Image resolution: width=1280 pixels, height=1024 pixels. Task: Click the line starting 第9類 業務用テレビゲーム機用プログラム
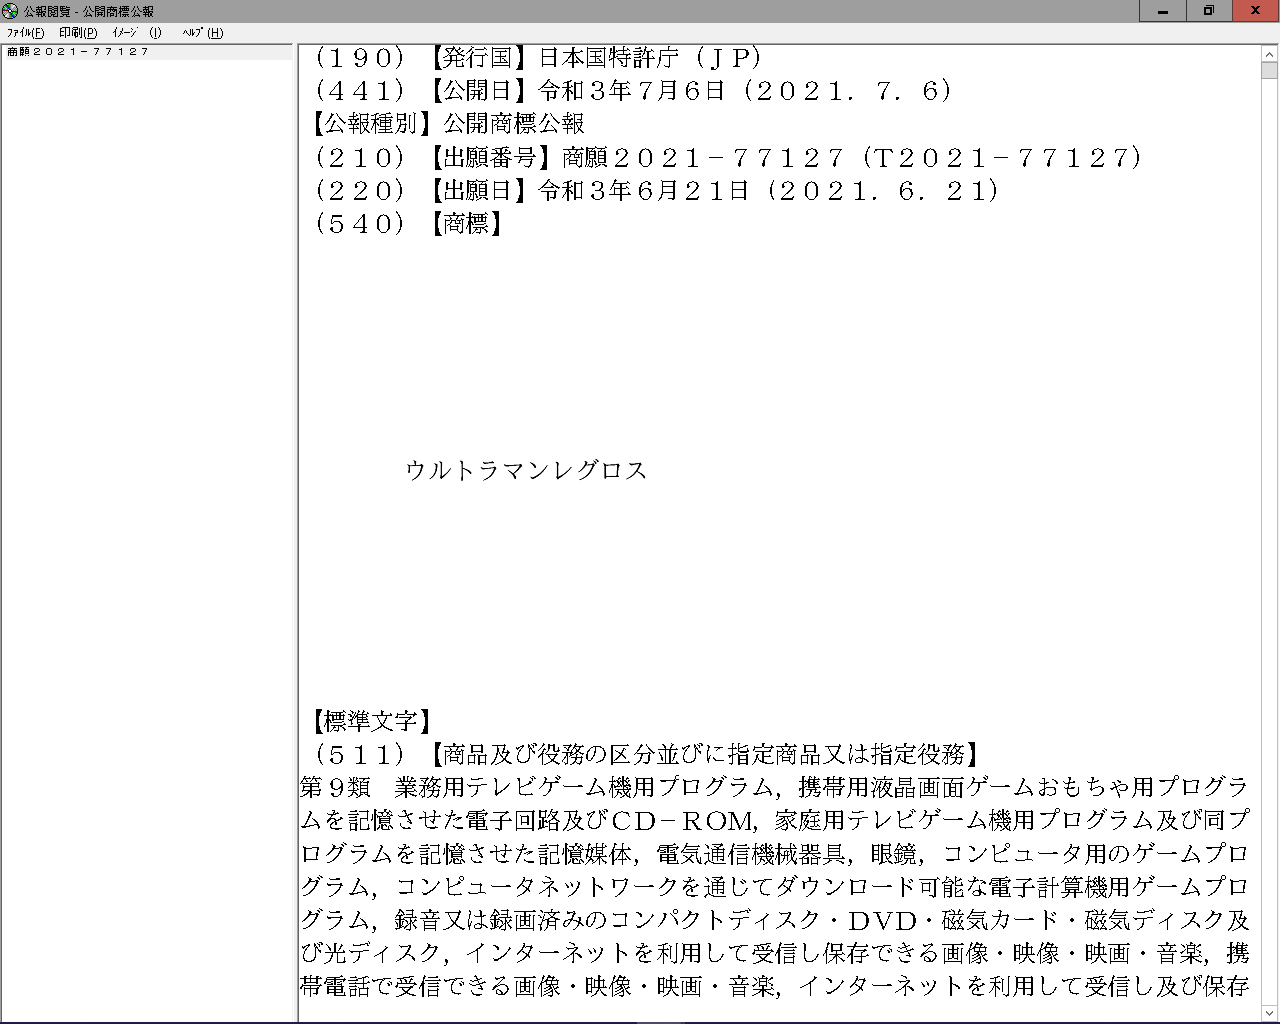[x=775, y=787]
